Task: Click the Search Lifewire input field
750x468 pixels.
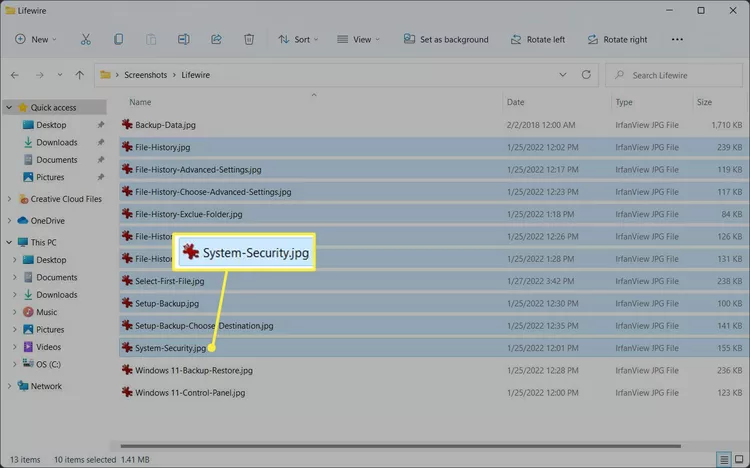Action: click(680, 75)
